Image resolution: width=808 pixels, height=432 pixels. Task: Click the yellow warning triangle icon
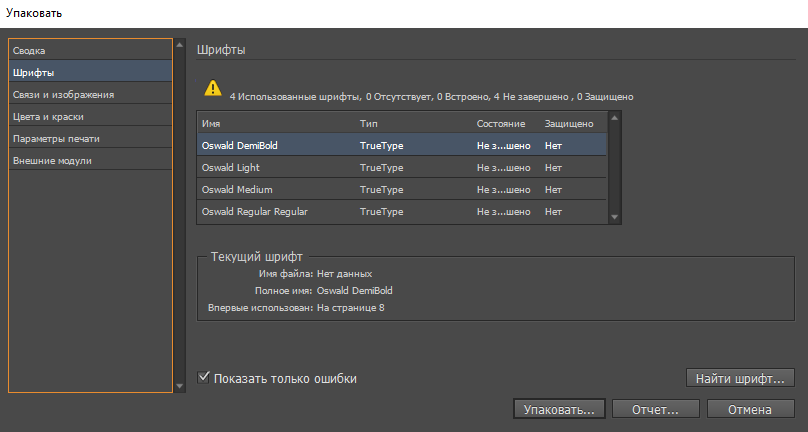[212, 87]
